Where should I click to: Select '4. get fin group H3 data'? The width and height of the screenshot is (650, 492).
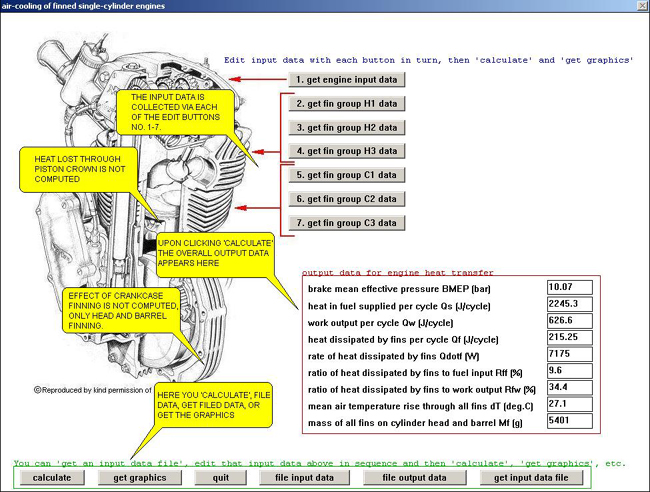click(347, 151)
